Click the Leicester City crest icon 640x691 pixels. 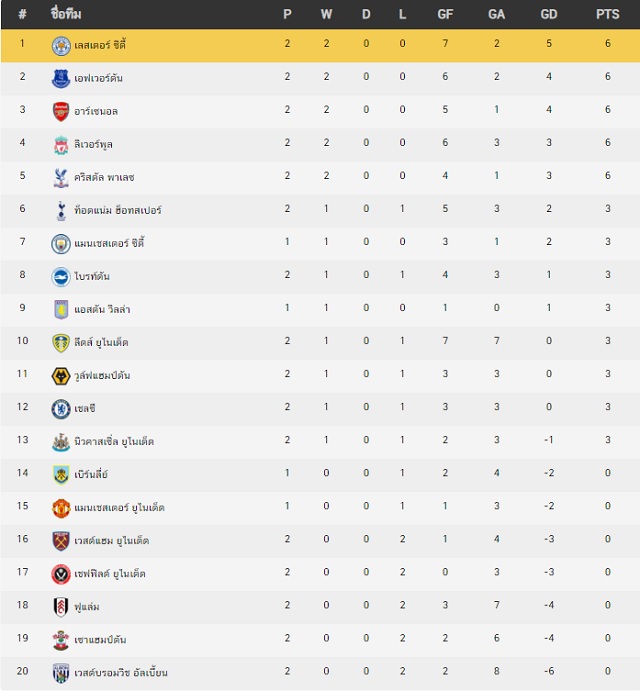tap(61, 46)
